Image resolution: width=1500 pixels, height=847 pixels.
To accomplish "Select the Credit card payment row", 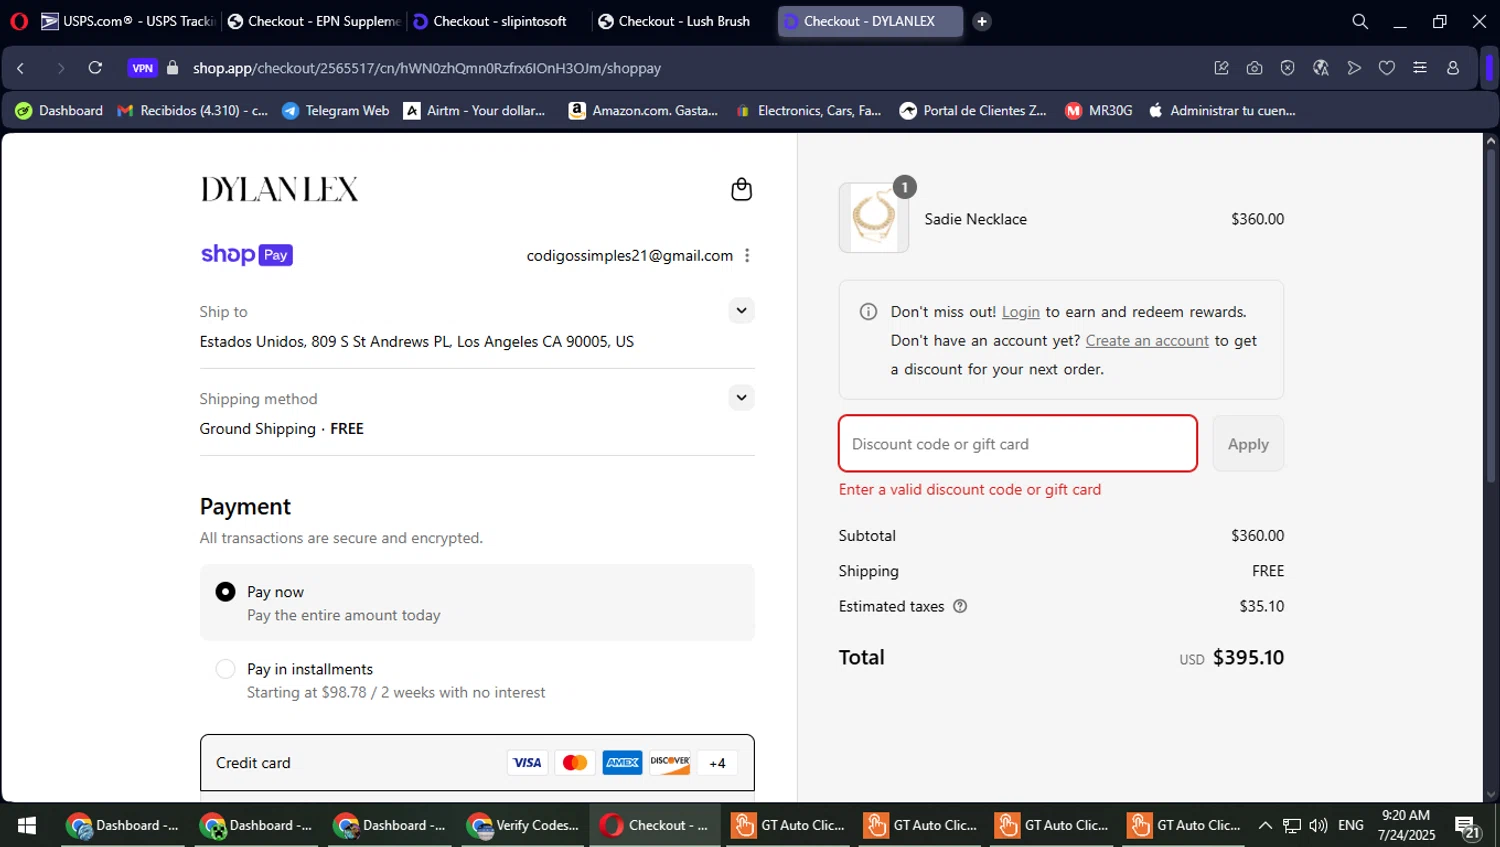I will pyautogui.click(x=477, y=763).
